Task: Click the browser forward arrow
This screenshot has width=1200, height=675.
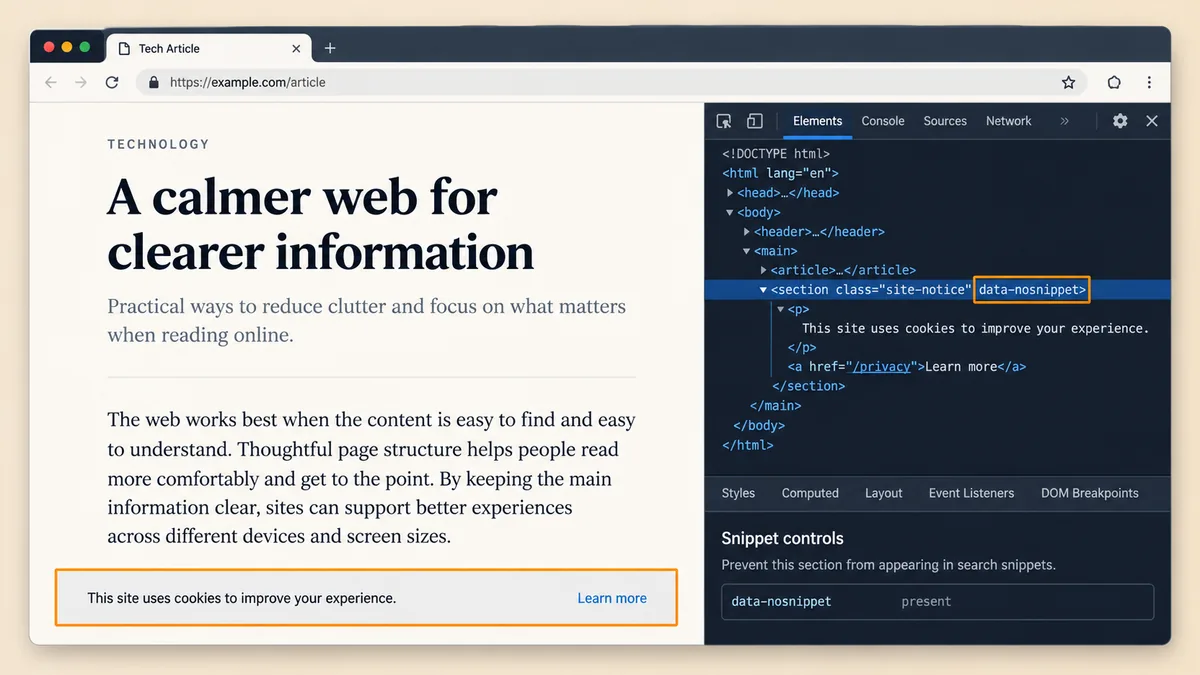Action: pyautogui.click(x=81, y=83)
